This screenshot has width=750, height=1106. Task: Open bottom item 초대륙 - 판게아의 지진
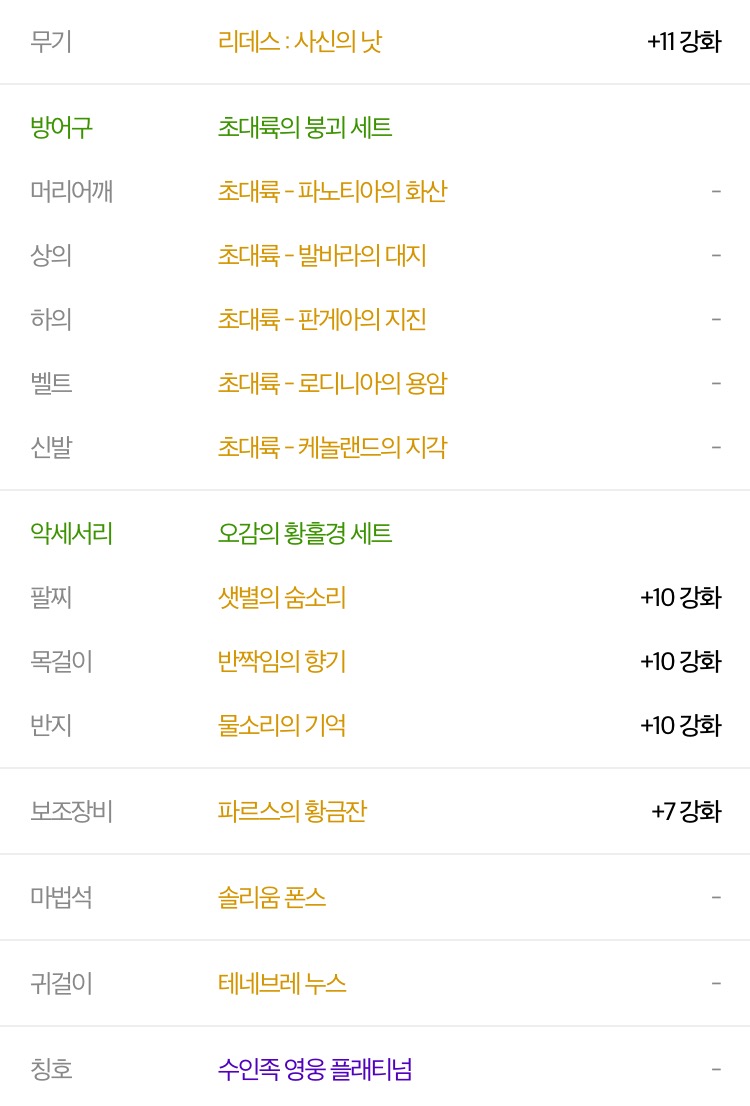pos(322,320)
